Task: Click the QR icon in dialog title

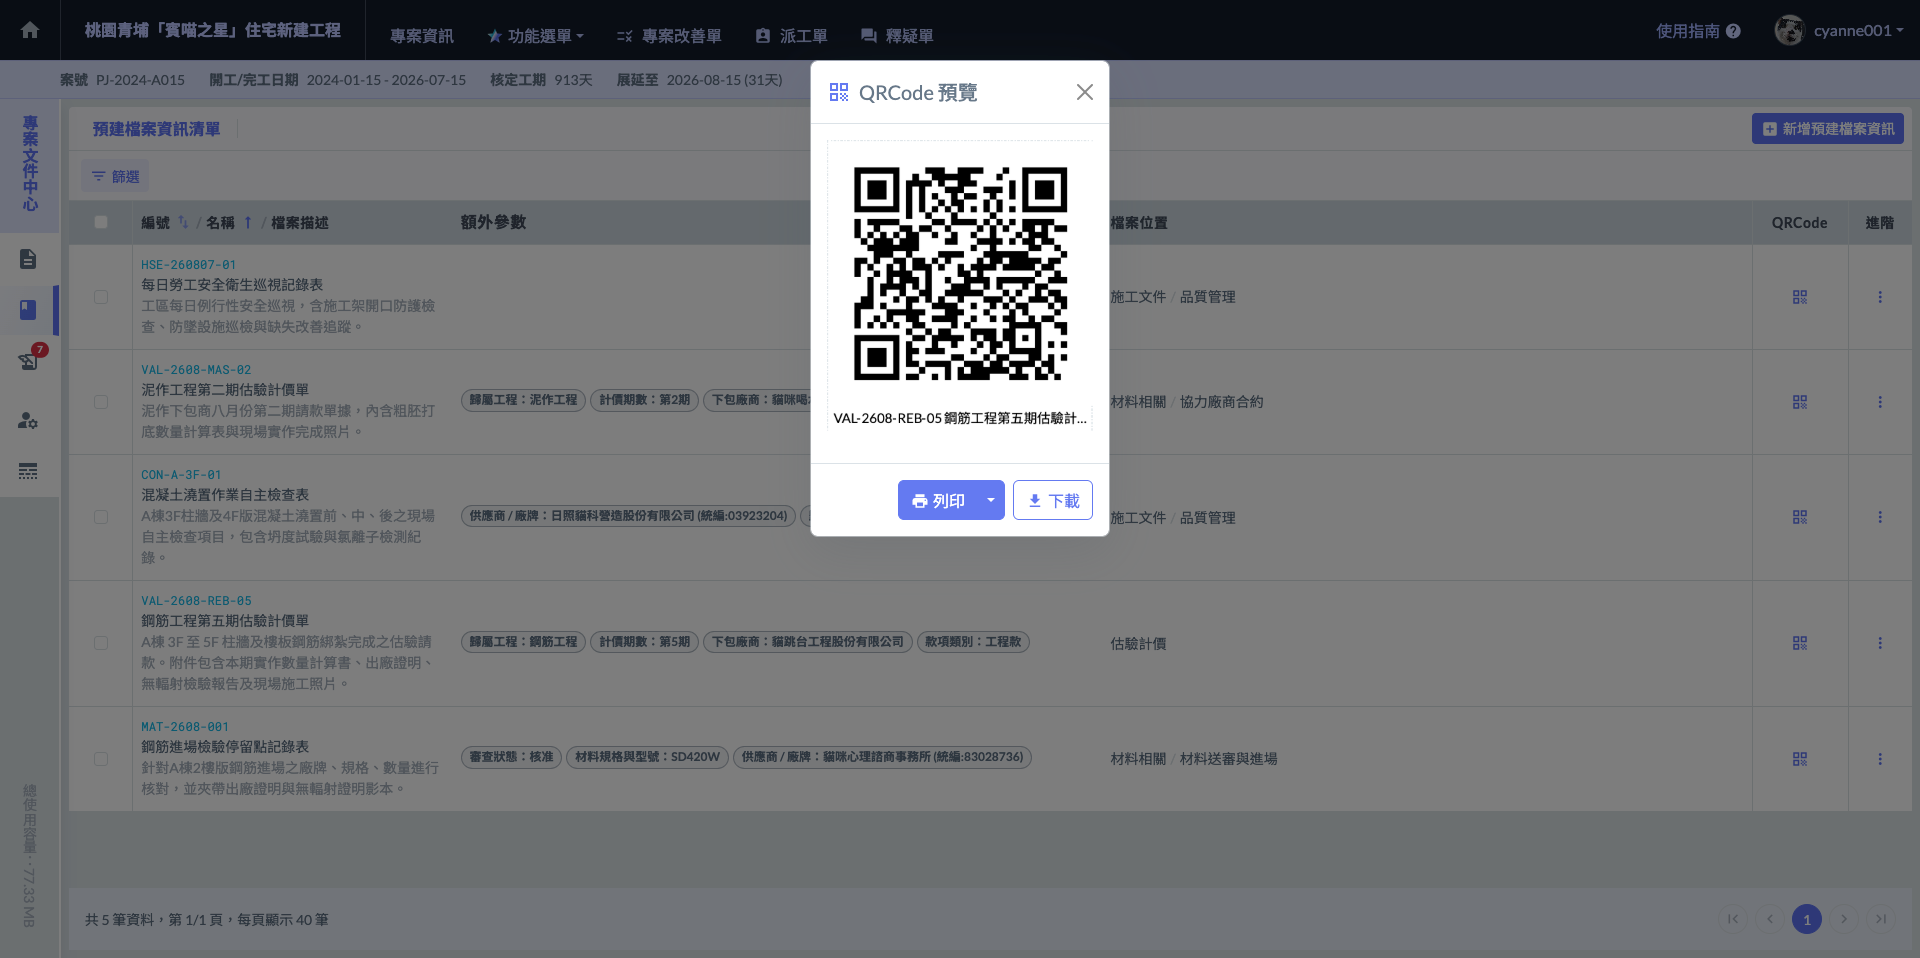Action: (839, 92)
